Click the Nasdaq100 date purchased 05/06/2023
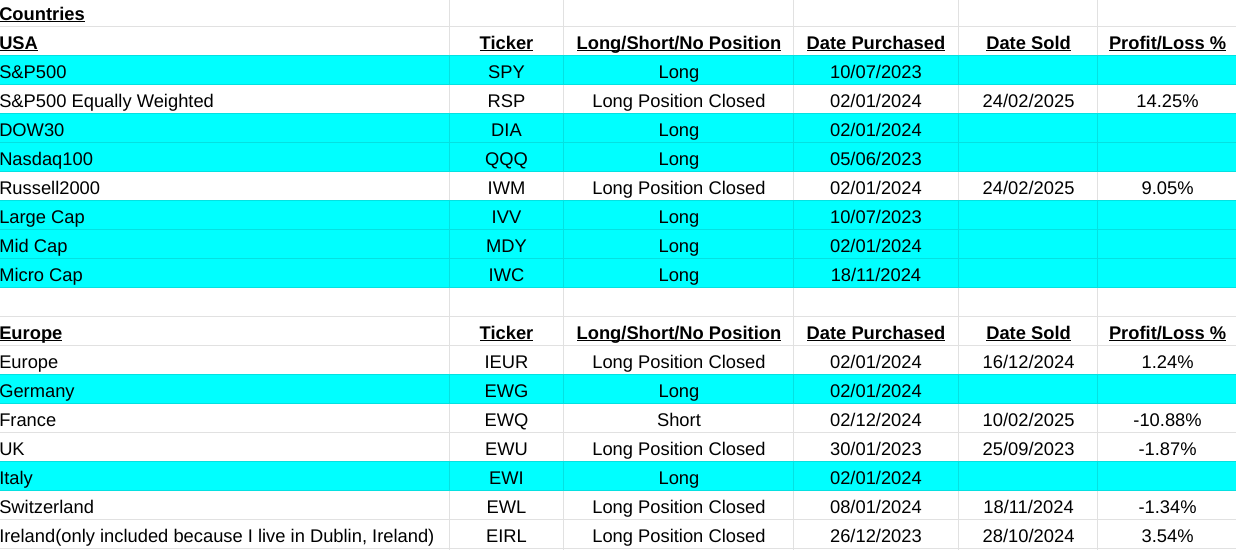The width and height of the screenshot is (1236, 550). (875, 159)
